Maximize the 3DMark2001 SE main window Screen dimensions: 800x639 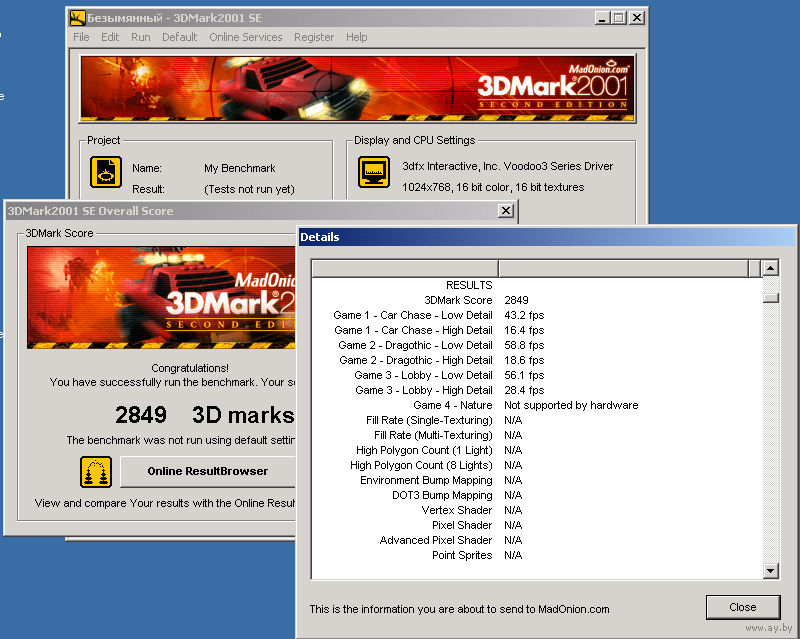coord(619,18)
